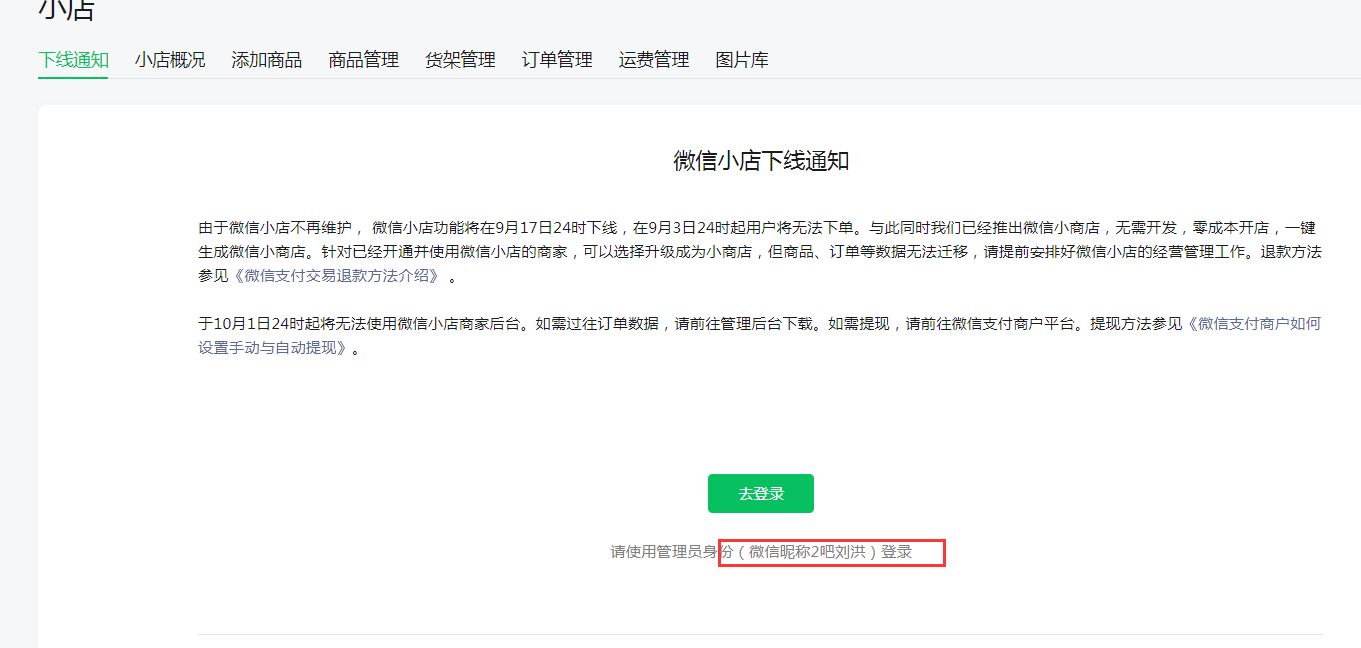Click the paragraph starting 于10月1日24时起

tap(760, 336)
